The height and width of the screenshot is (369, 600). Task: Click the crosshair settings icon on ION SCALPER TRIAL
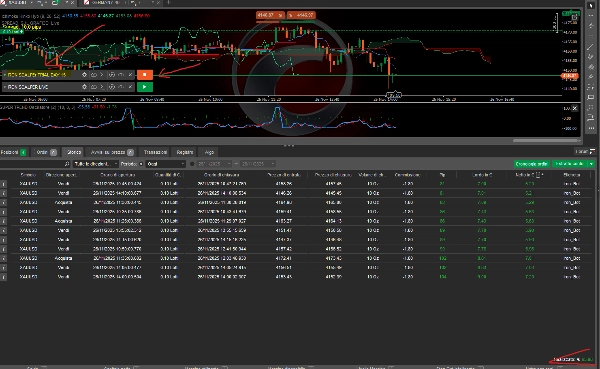tap(85, 75)
